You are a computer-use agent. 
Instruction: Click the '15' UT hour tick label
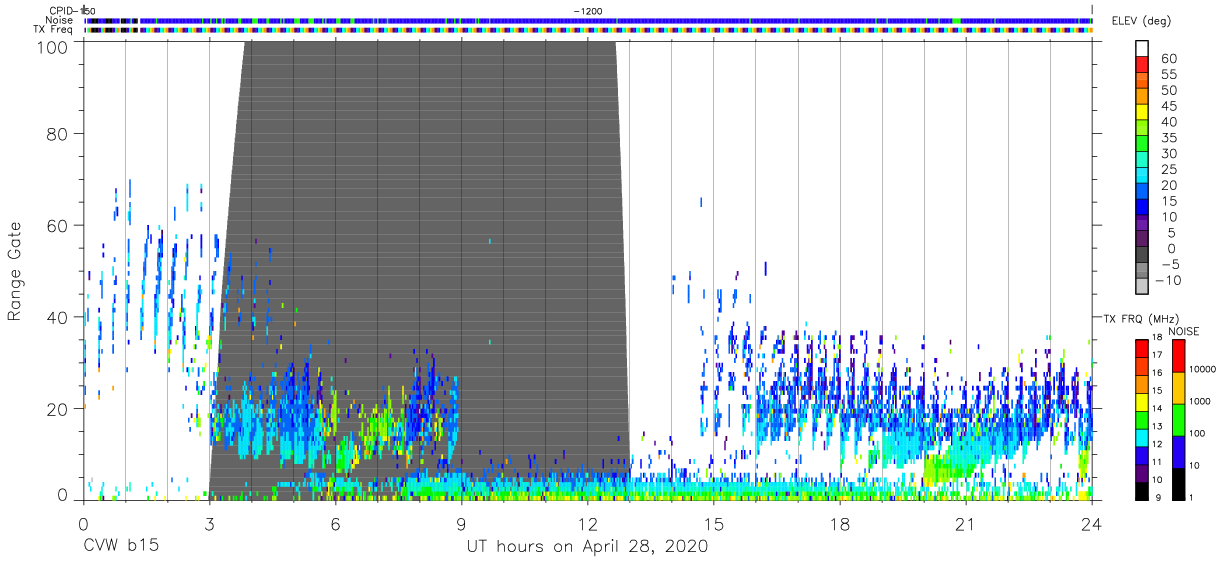click(714, 525)
